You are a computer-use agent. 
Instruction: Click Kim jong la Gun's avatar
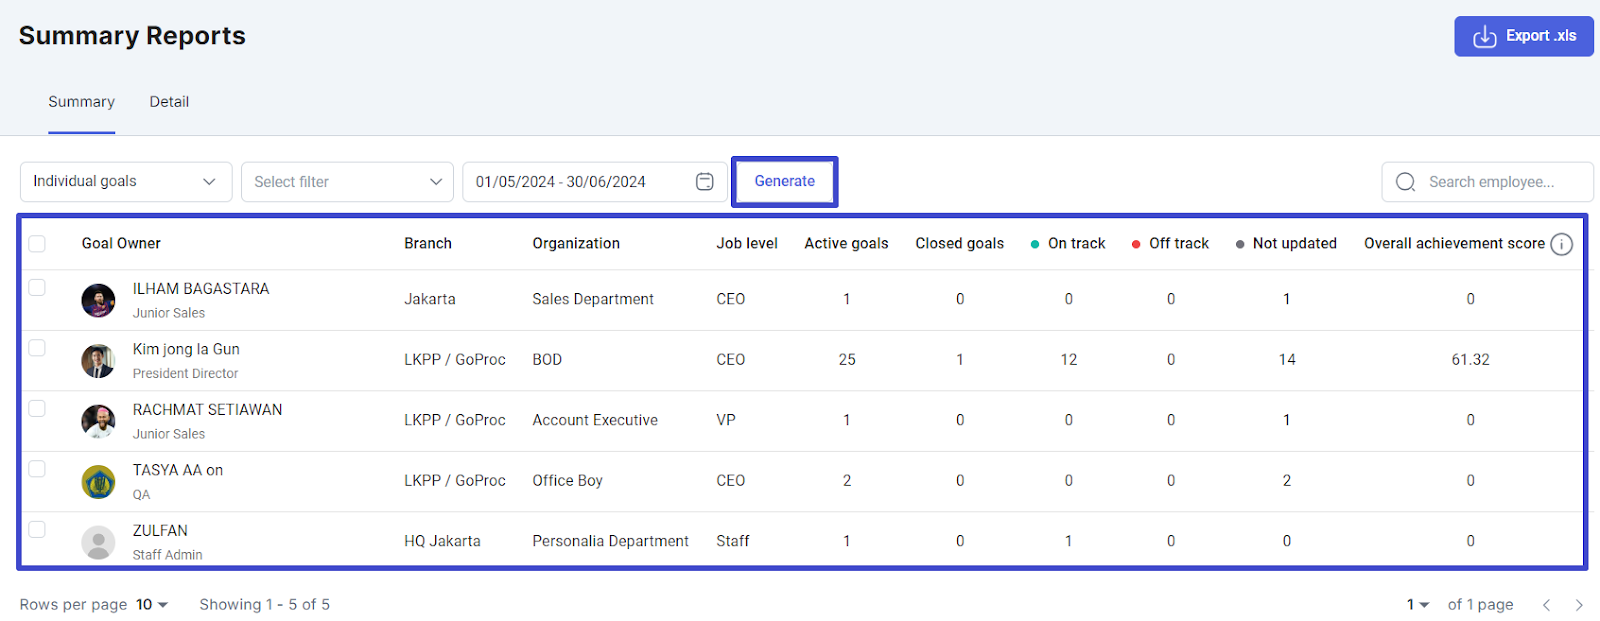tap(98, 361)
